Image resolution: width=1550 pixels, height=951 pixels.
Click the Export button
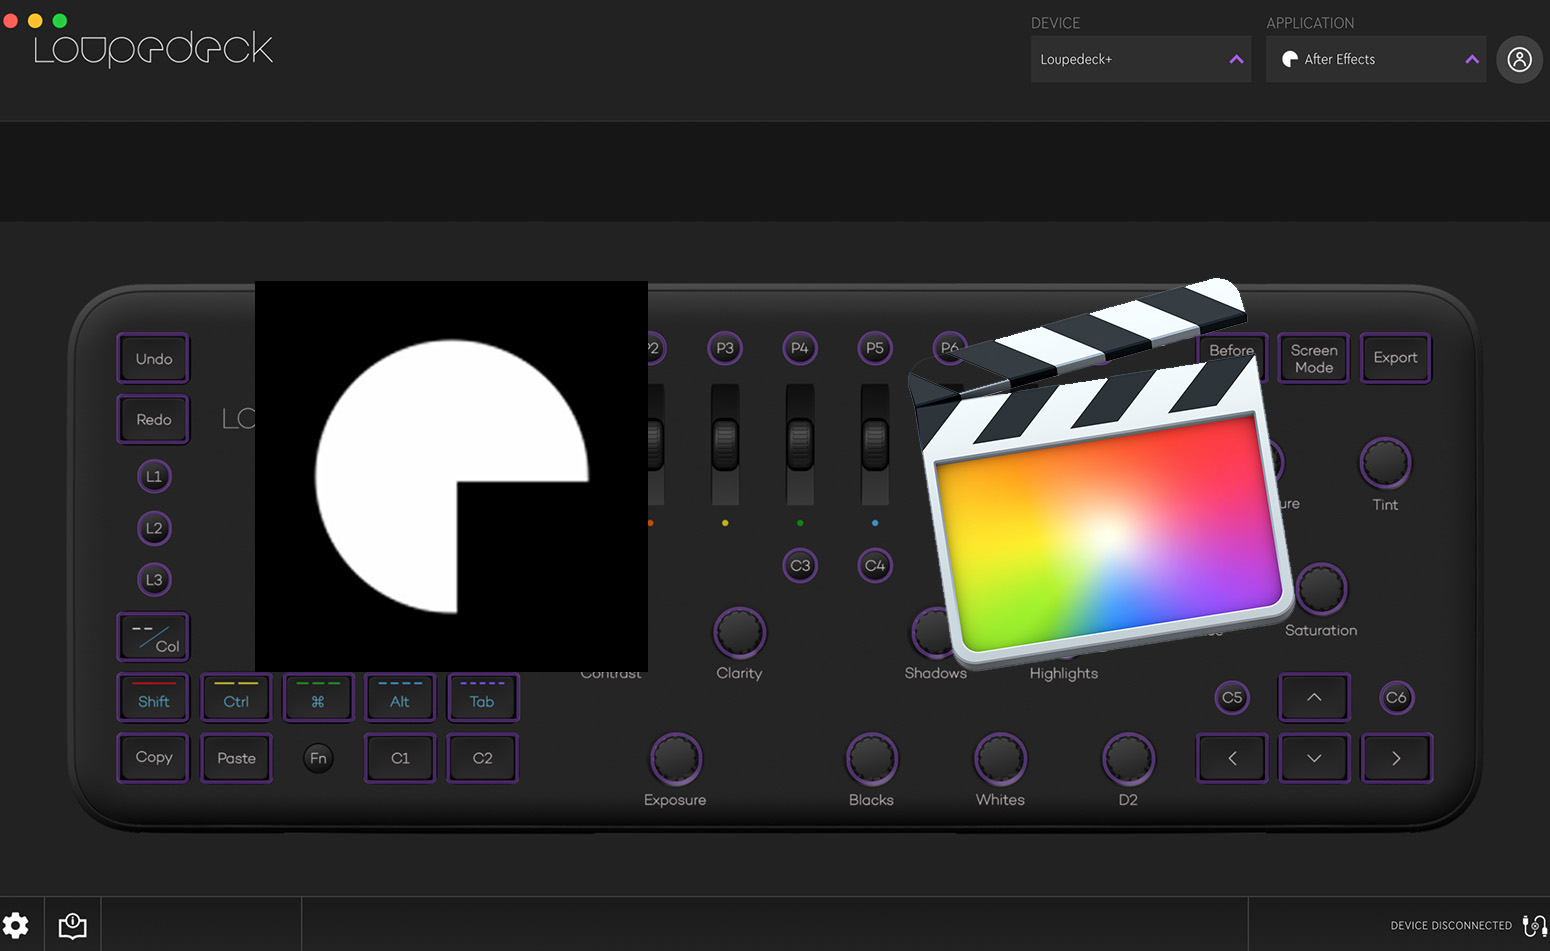point(1395,358)
